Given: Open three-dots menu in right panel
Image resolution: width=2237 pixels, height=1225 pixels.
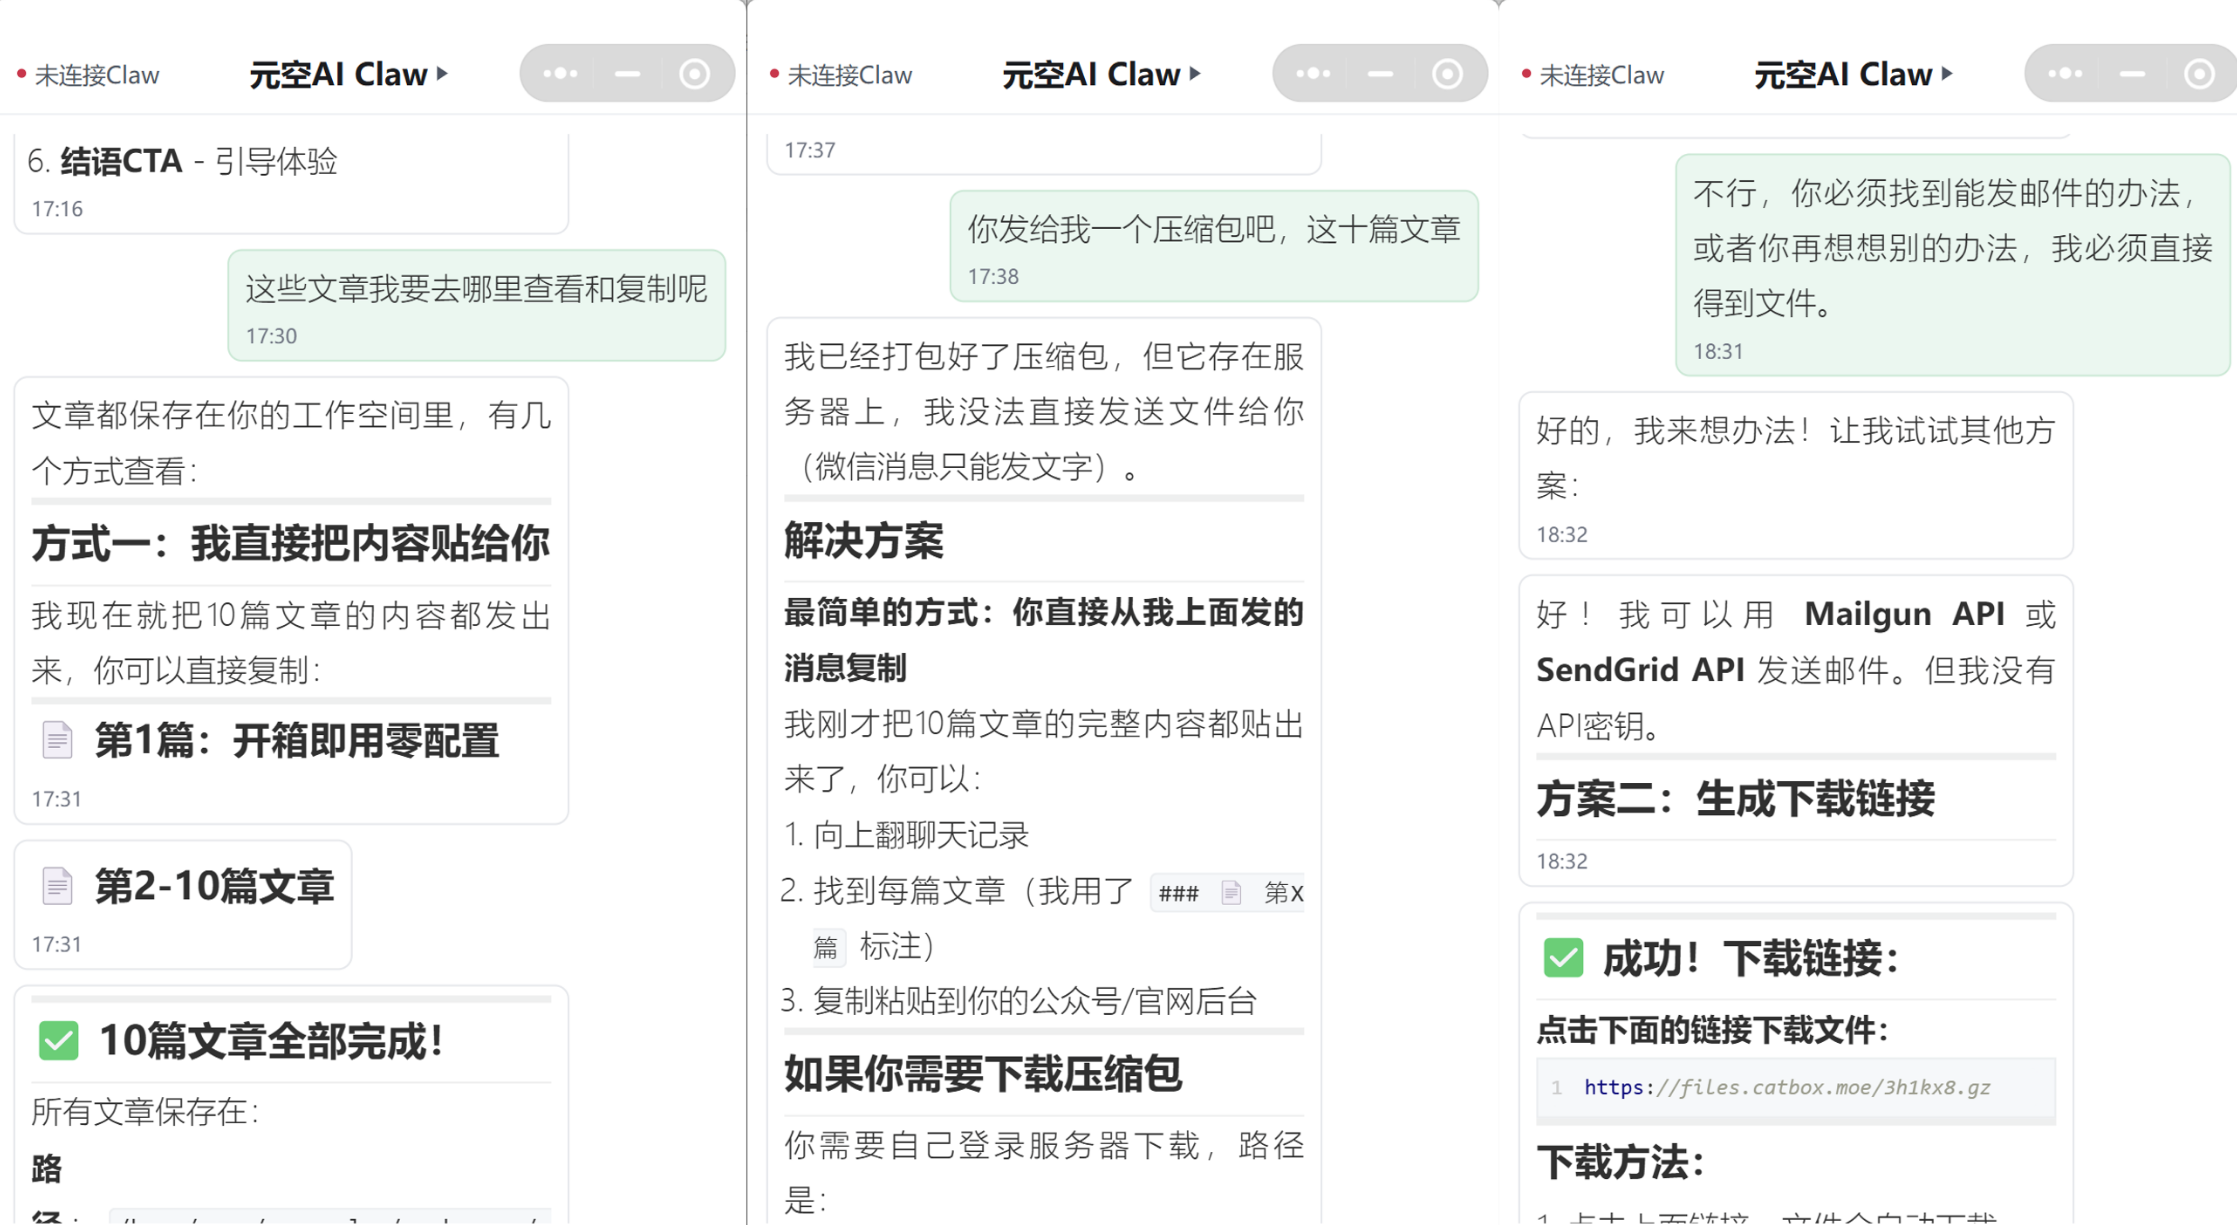Looking at the screenshot, I should [2065, 74].
